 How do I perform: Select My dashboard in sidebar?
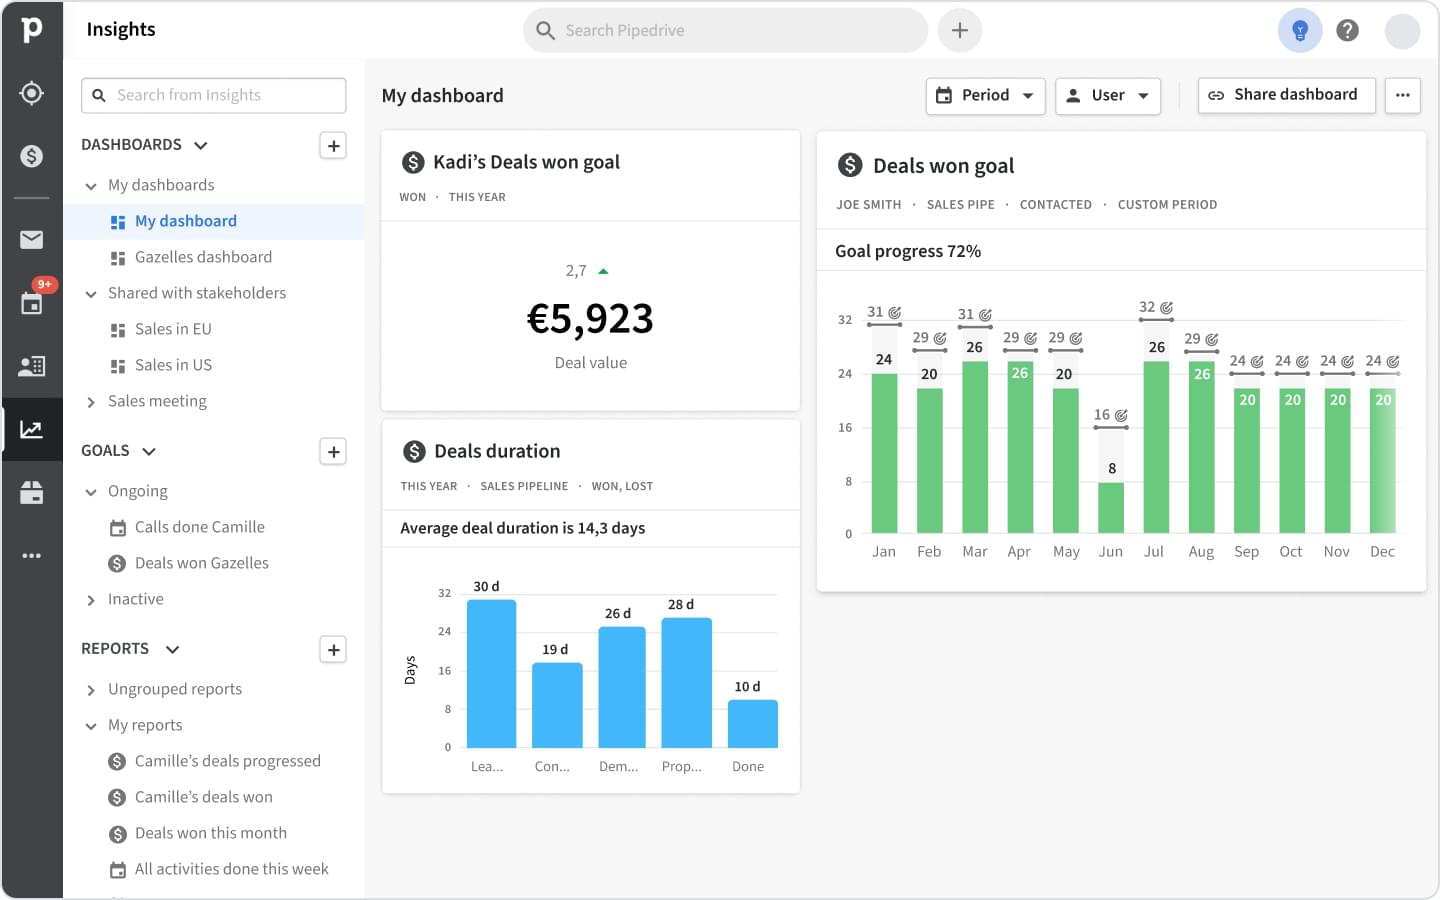point(214,222)
